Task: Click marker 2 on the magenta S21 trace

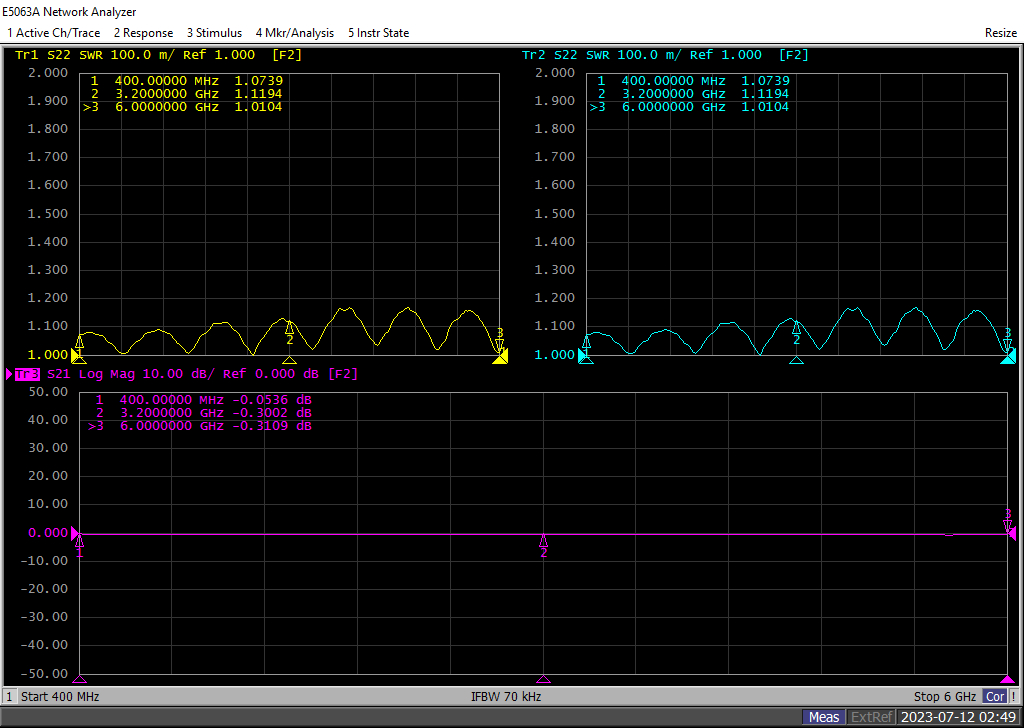Action: [544, 542]
